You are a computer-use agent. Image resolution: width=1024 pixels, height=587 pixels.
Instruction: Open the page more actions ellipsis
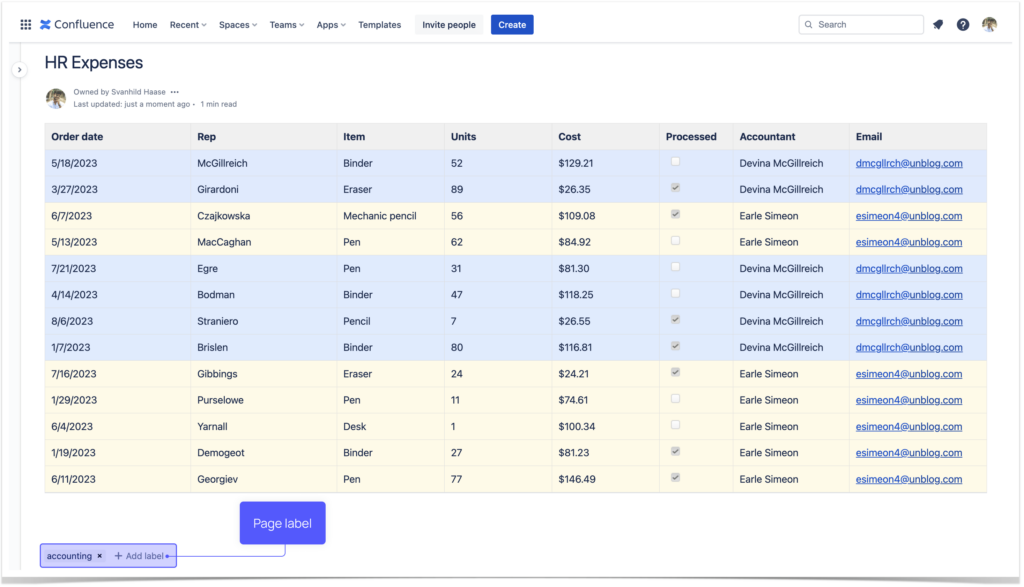coord(174,91)
